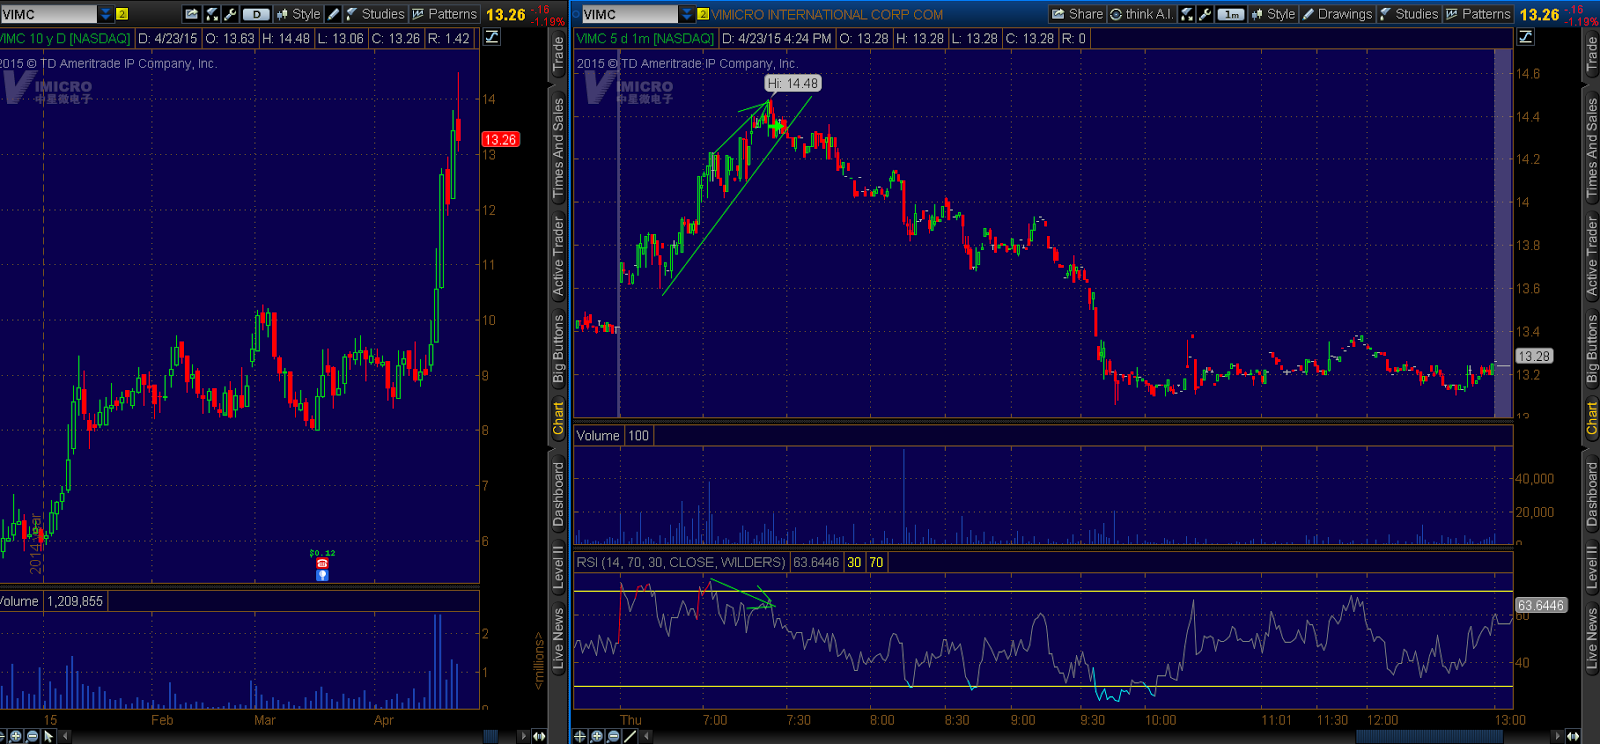The image size is (1600, 744).
Task: Open chart settings wrench in right chart
Action: pos(1205,14)
